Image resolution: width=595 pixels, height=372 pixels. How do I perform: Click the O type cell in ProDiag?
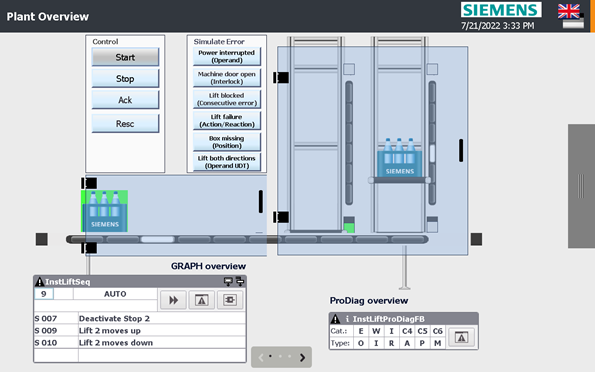pyautogui.click(x=361, y=343)
